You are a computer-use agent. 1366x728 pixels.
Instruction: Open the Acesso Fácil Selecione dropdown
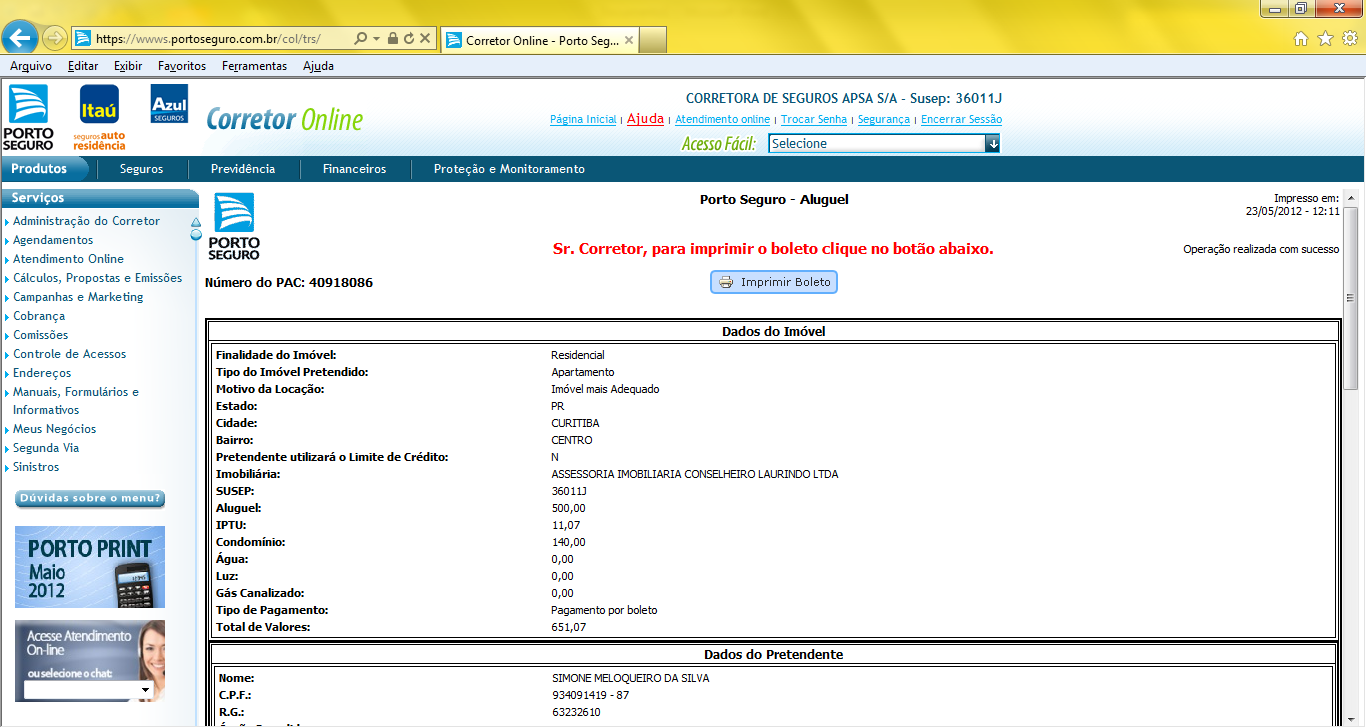pyautogui.click(x=884, y=143)
